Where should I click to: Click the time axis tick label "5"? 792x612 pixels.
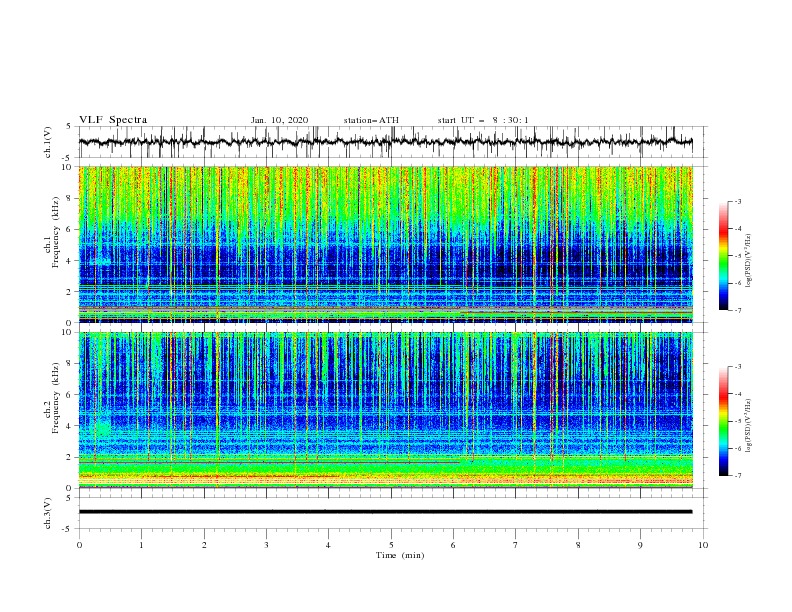pyautogui.click(x=391, y=545)
